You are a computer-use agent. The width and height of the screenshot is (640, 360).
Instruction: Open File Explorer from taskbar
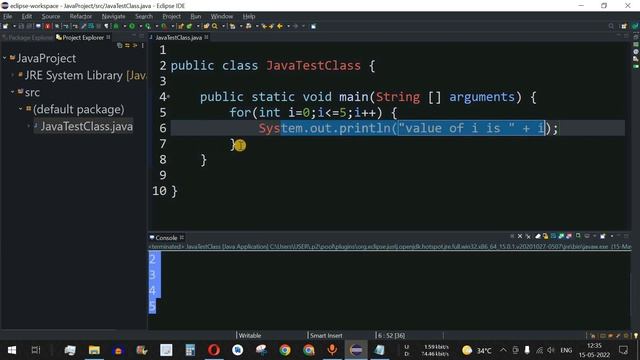click(94, 350)
